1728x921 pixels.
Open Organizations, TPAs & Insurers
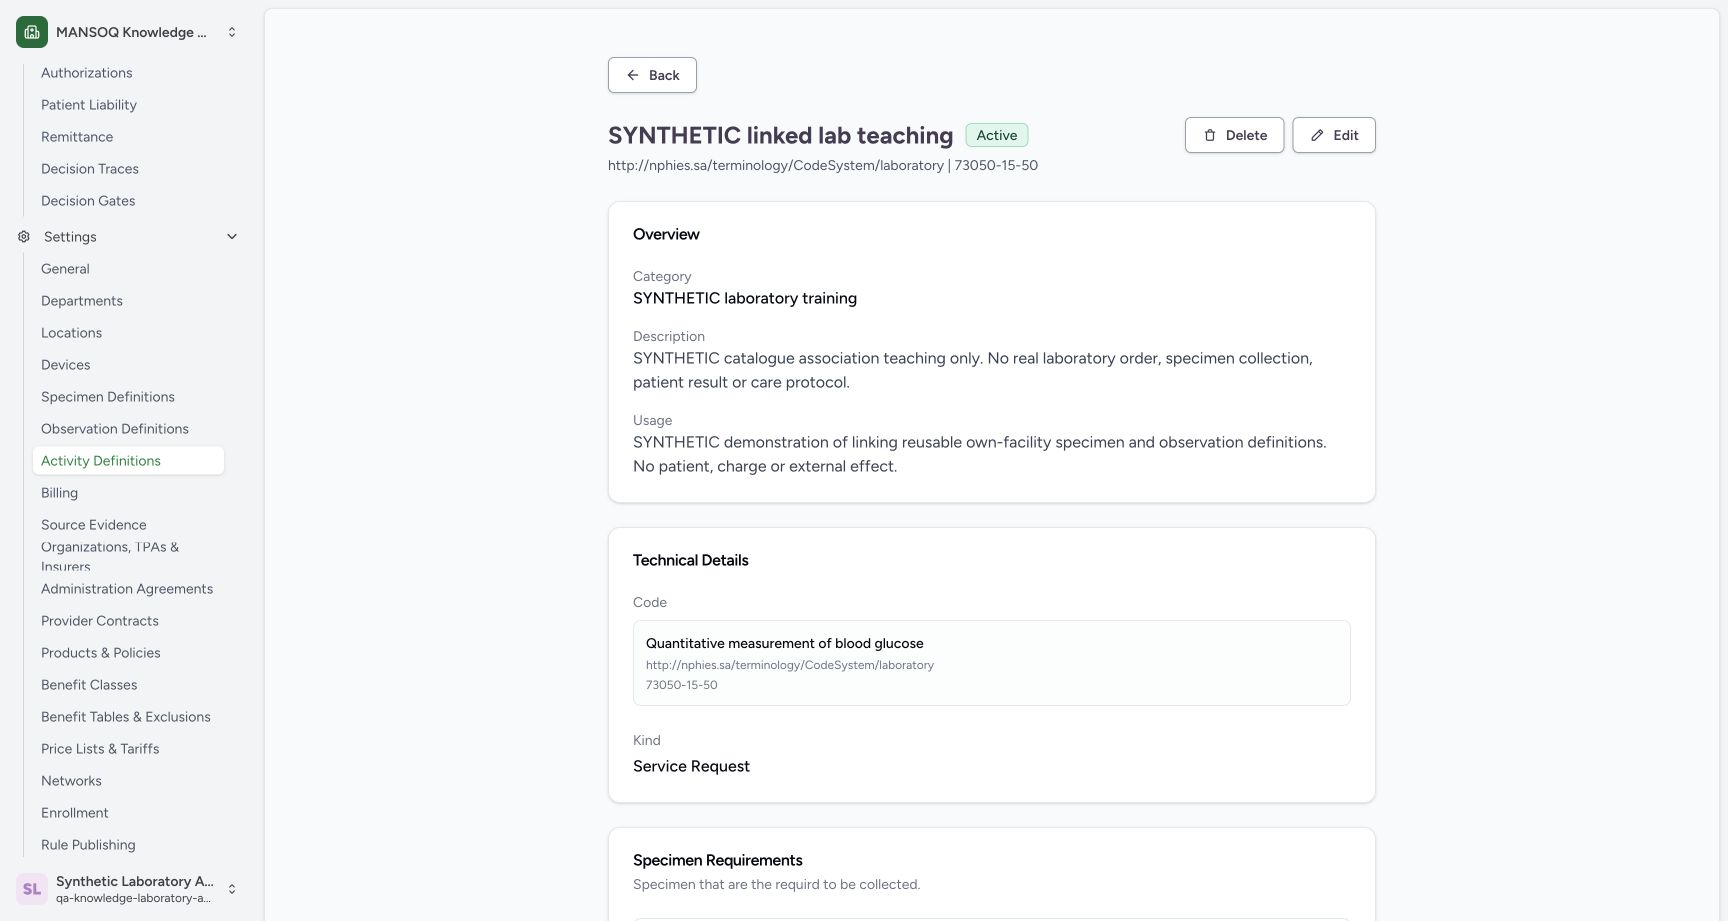[110, 557]
